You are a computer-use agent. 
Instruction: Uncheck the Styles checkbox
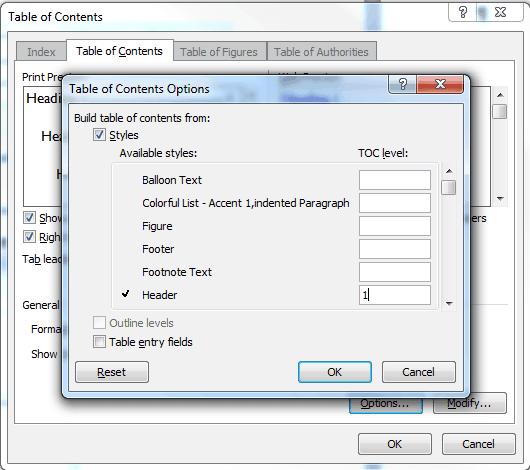99,135
